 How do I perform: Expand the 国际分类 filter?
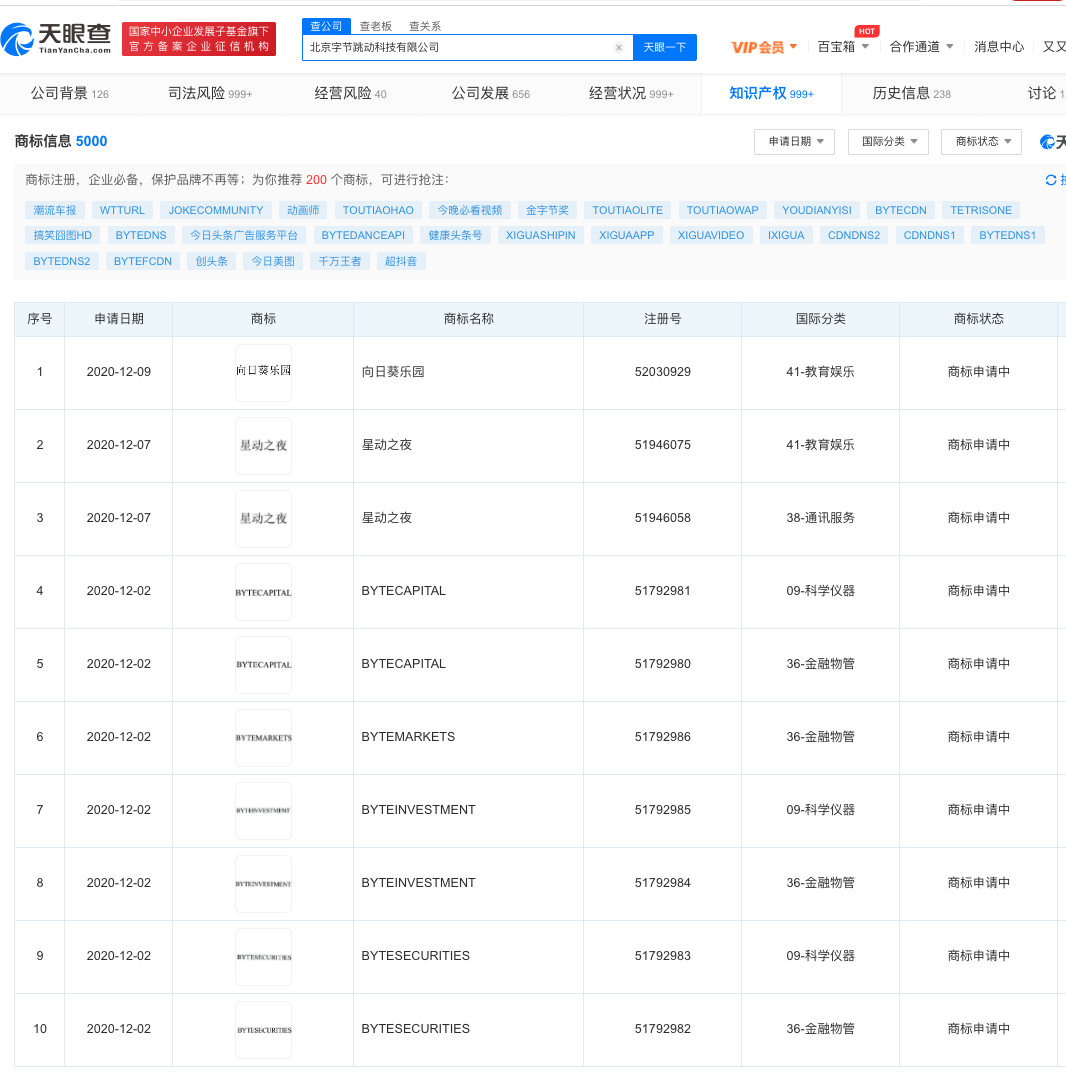(x=888, y=142)
